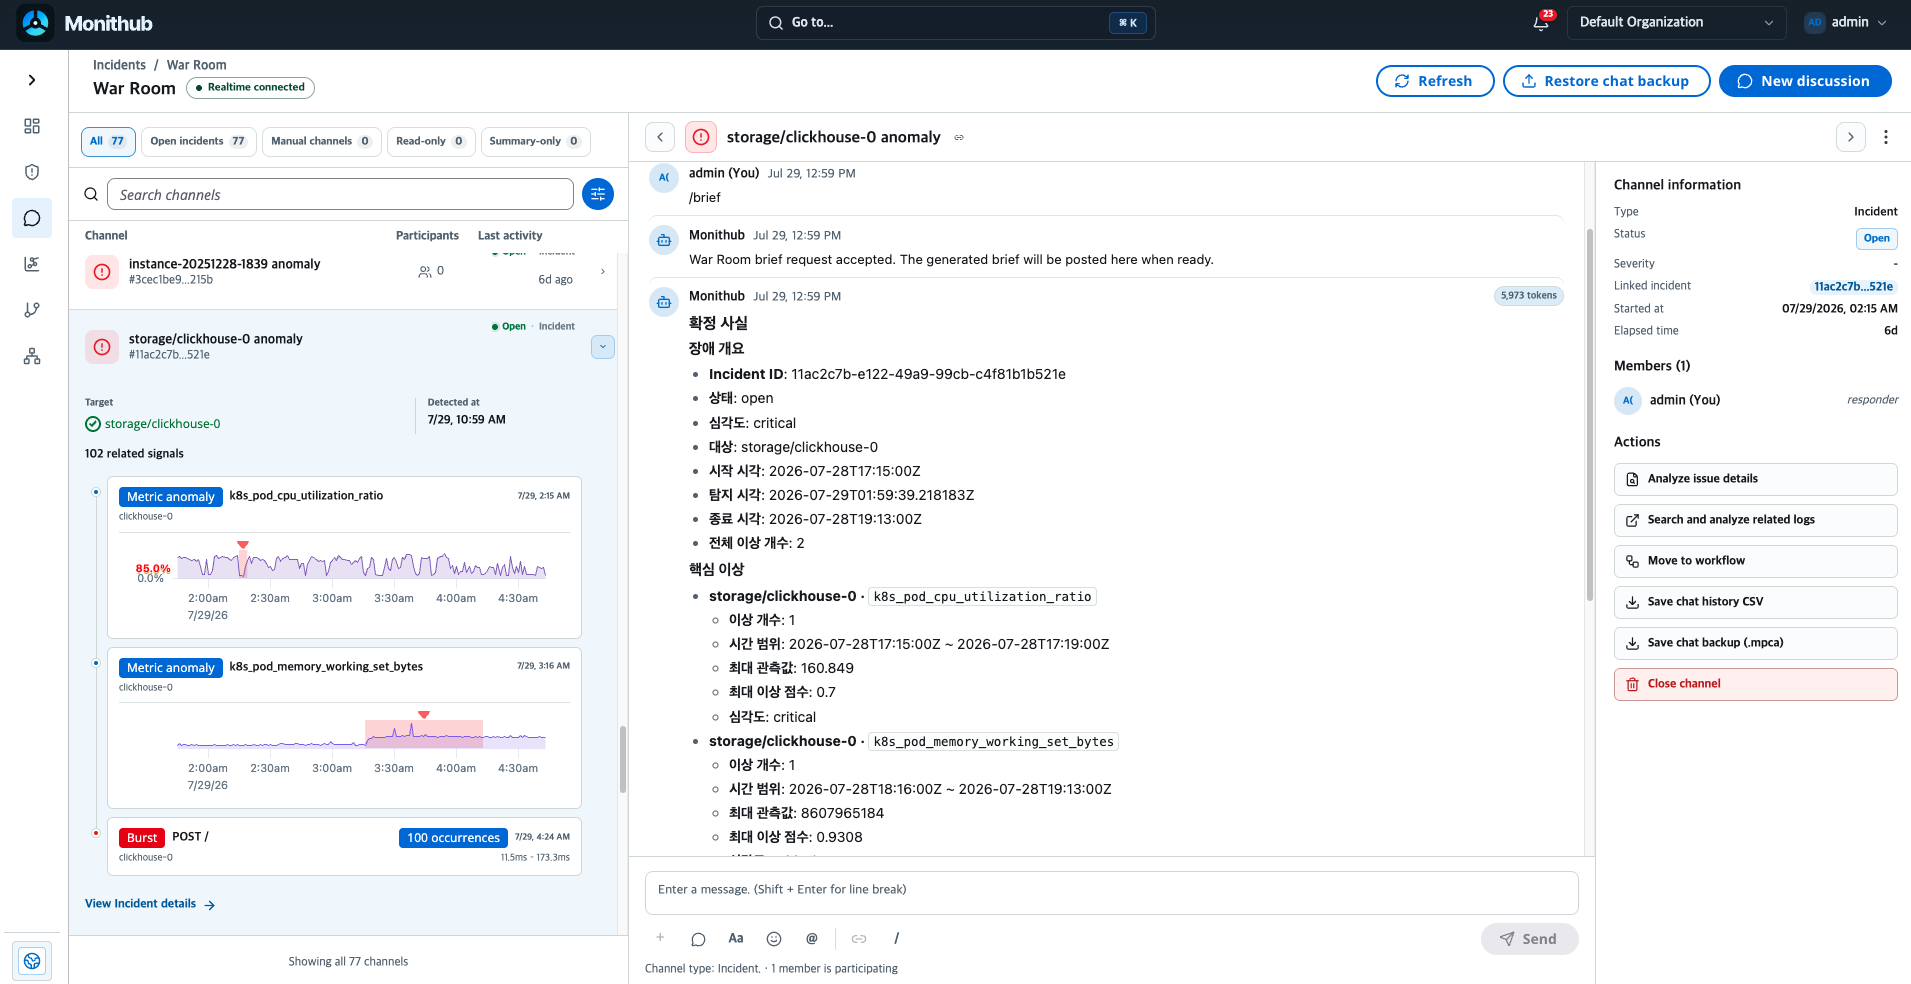This screenshot has height=984, width=1911.
Task: Click the 5,973 tokens badge
Action: (1529, 296)
